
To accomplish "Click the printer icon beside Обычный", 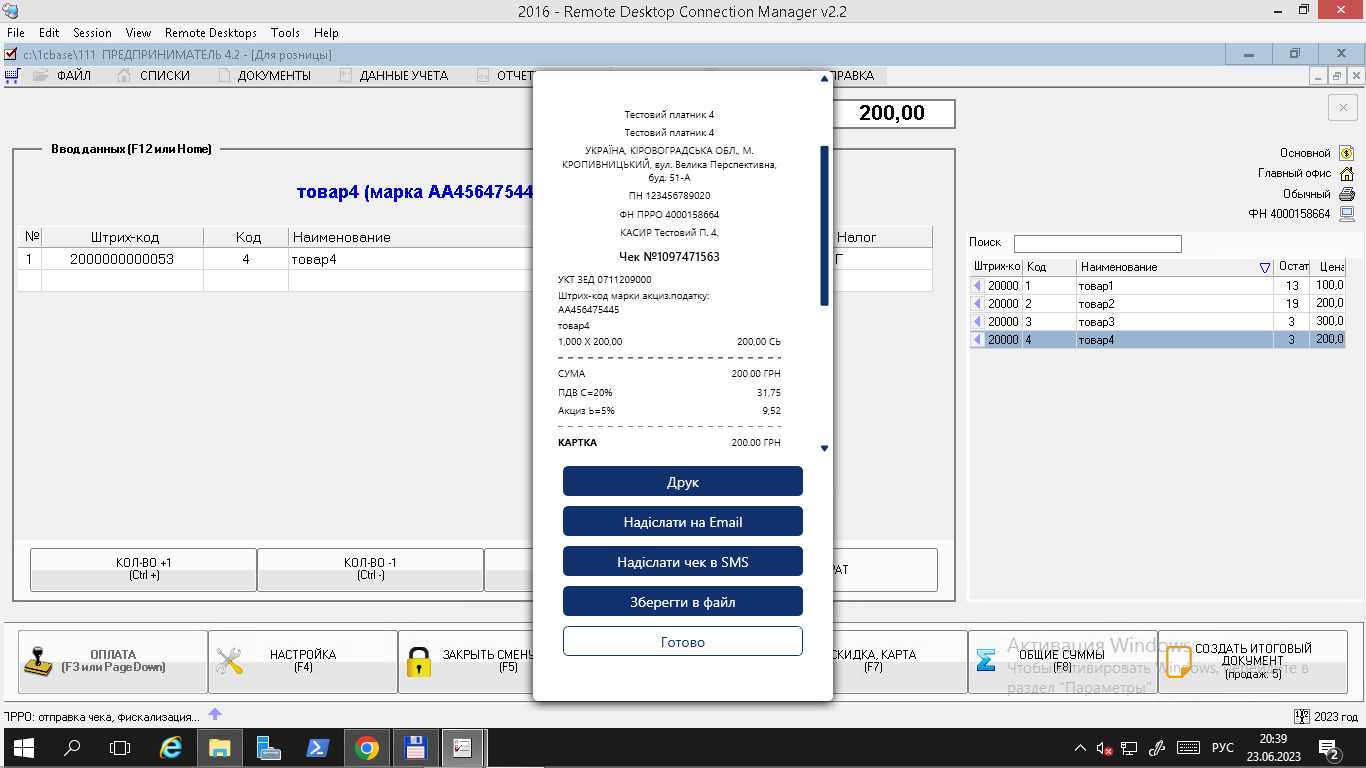I will pyautogui.click(x=1346, y=194).
